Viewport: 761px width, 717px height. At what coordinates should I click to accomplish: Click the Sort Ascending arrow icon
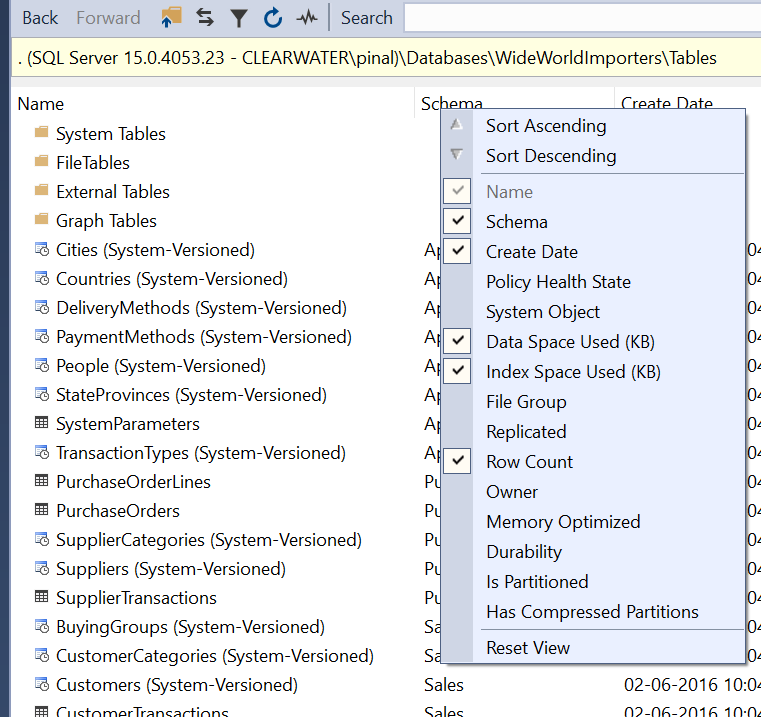(x=456, y=125)
